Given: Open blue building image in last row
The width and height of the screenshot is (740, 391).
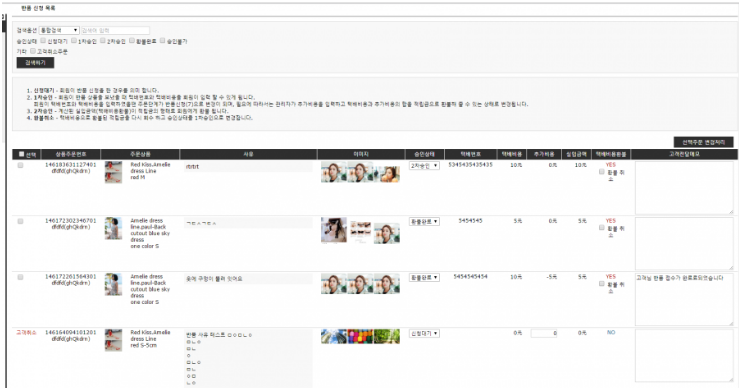Looking at the screenshot, I should [334, 336].
